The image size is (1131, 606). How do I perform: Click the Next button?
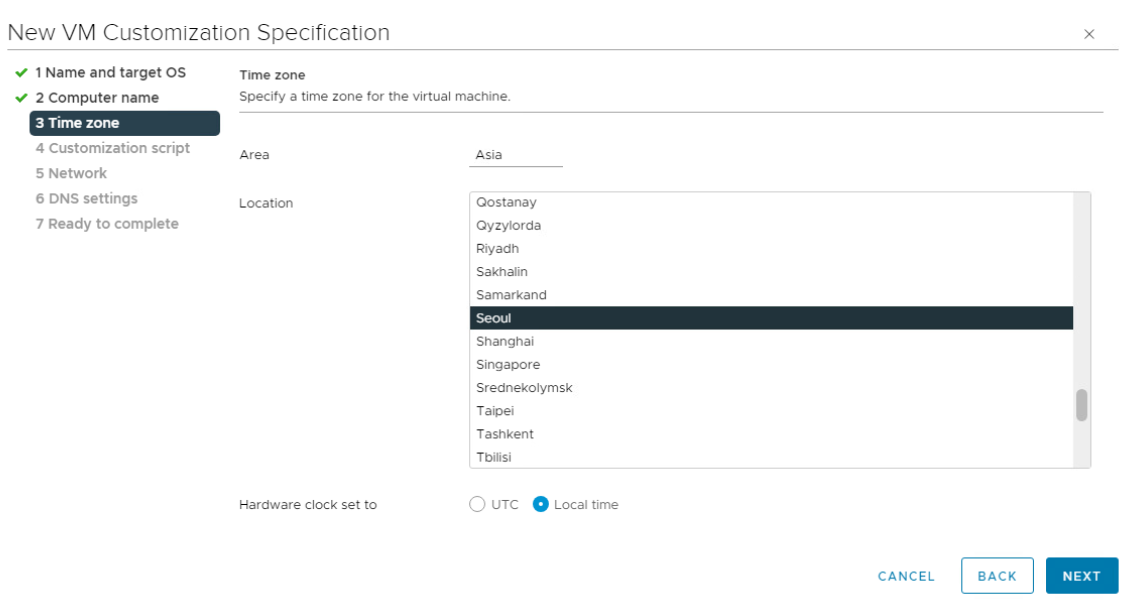1081,576
